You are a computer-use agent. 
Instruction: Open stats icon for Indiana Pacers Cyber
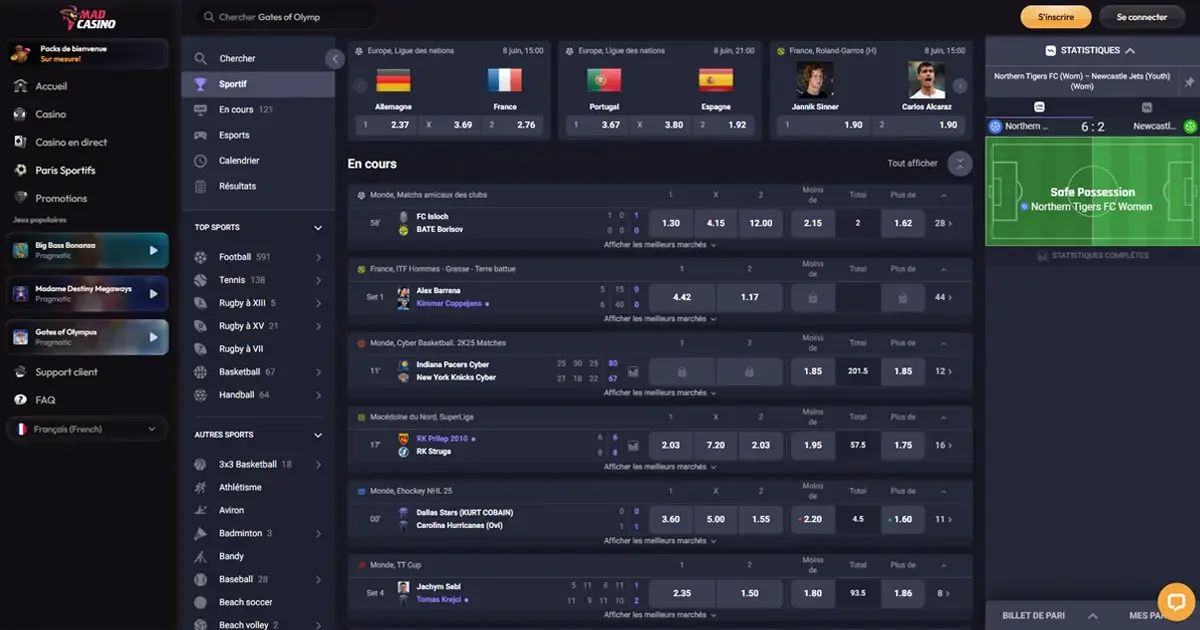point(633,371)
